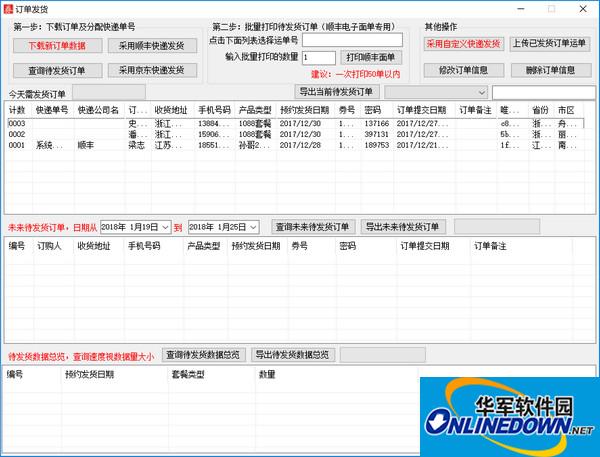Screen dimensions: 600x457
Task: Click 查询未来待发货订单 button
Action: (x=313, y=227)
